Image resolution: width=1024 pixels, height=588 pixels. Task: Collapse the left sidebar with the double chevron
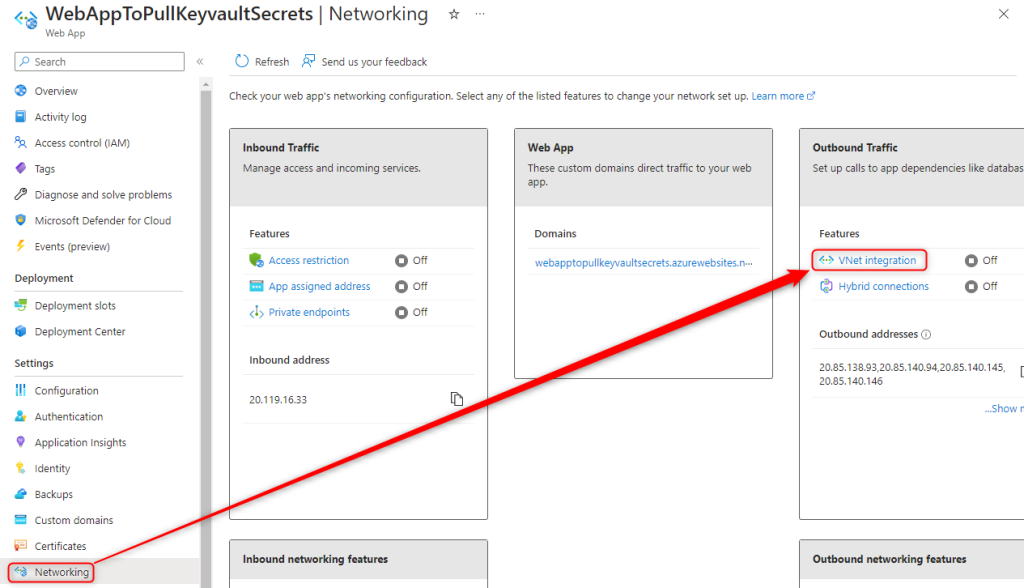199,61
